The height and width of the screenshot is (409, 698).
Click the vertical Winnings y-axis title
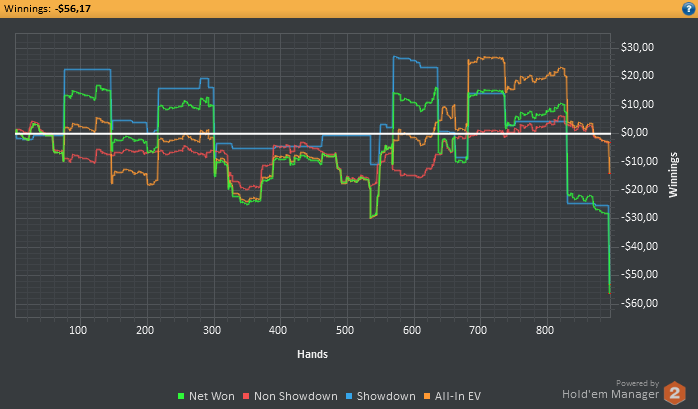click(x=673, y=175)
